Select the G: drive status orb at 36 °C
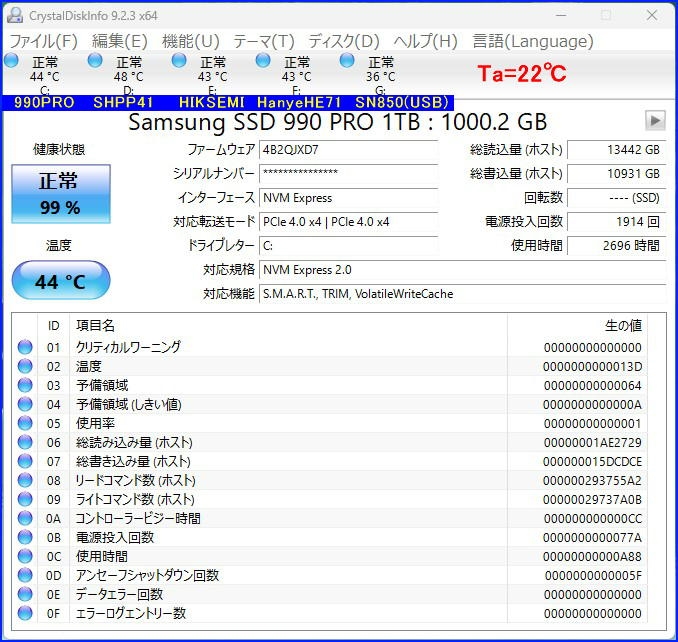 (x=347, y=60)
